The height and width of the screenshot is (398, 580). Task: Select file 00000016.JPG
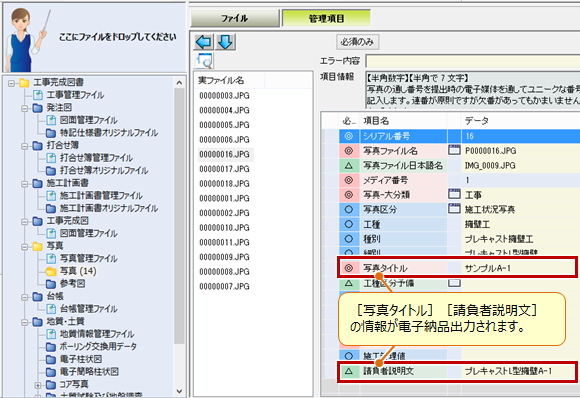point(224,154)
